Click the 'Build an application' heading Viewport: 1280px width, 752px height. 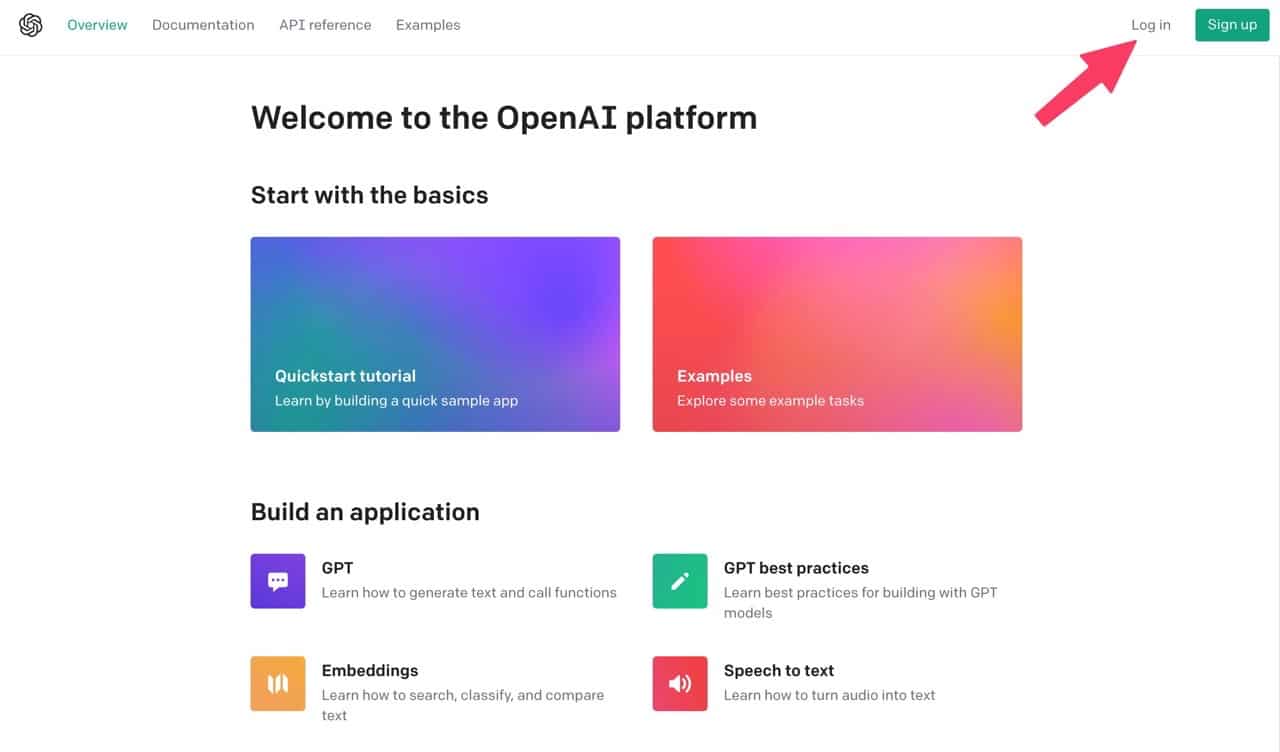tap(365, 512)
